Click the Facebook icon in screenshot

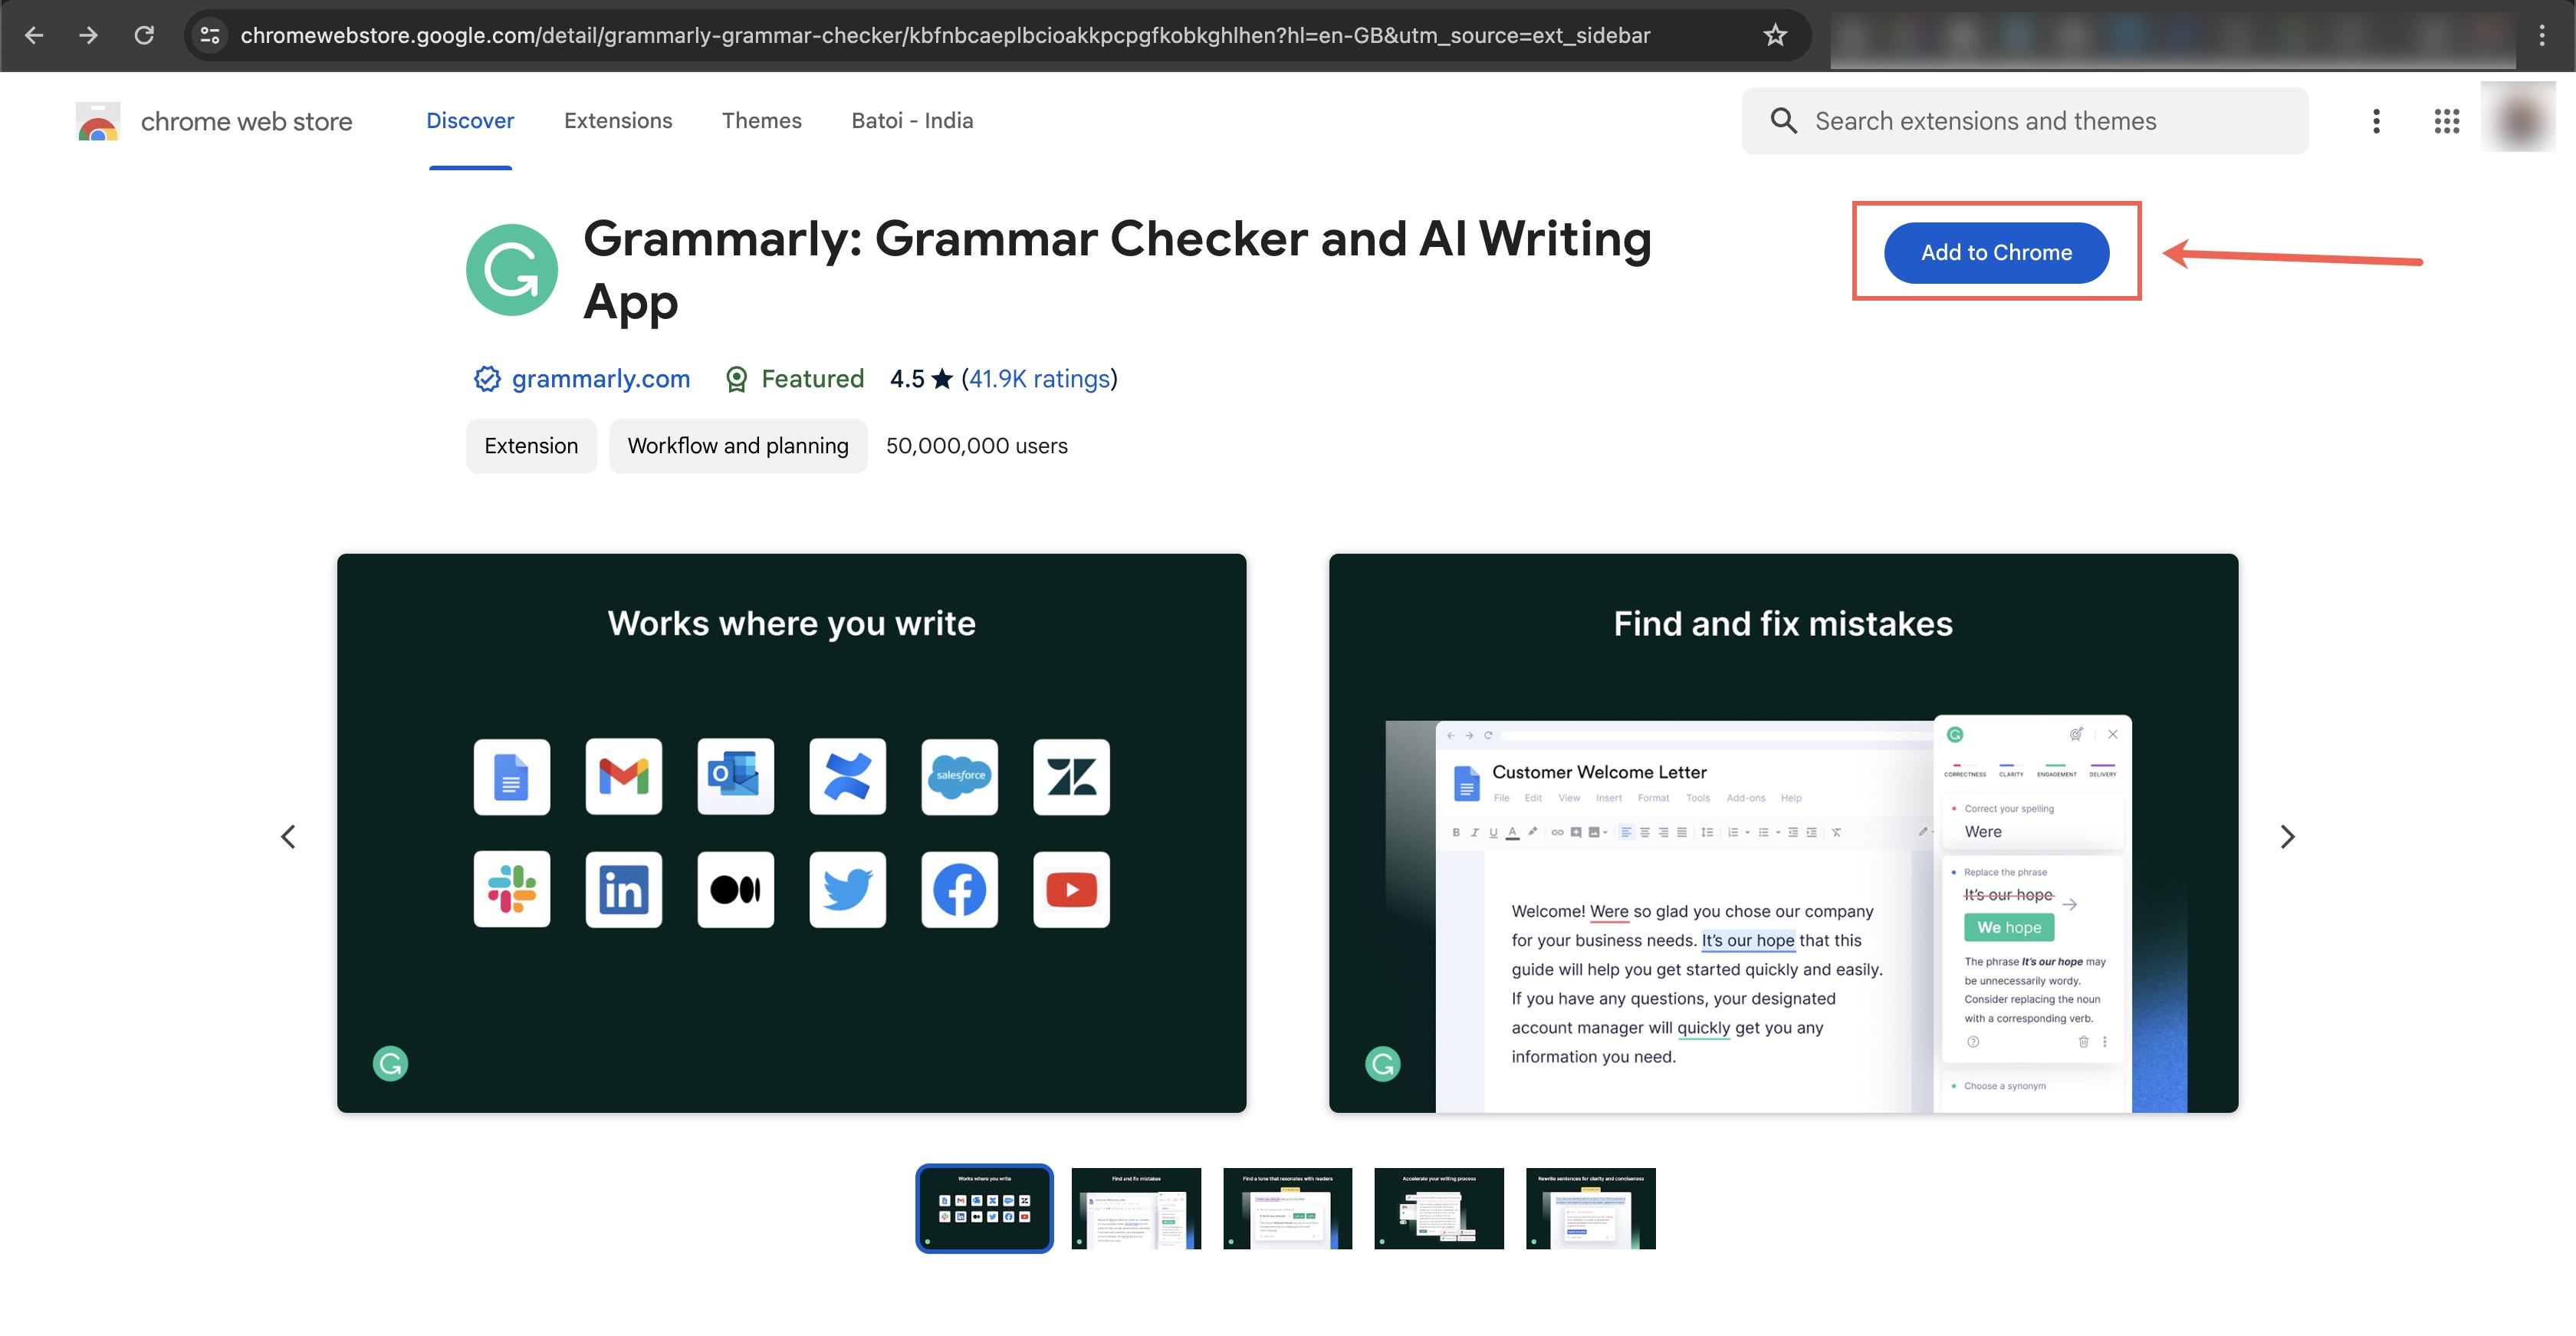coord(960,889)
